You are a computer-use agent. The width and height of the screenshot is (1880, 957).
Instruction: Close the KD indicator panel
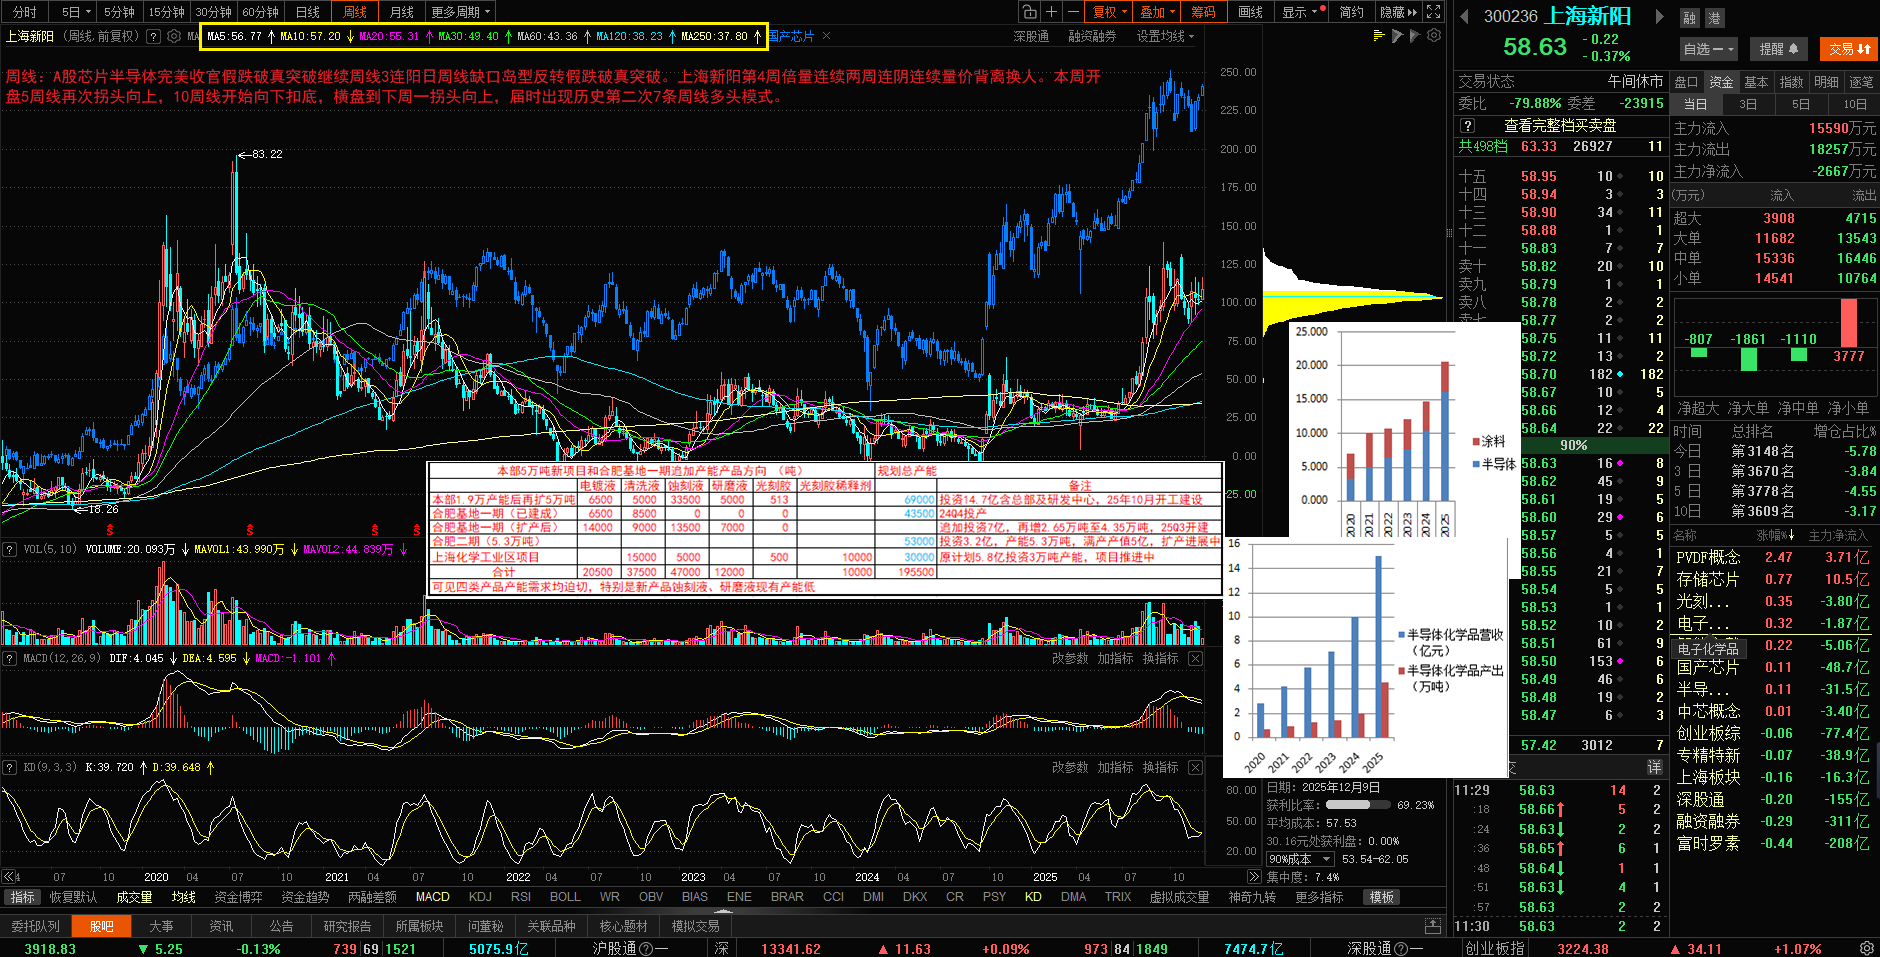coord(1195,767)
